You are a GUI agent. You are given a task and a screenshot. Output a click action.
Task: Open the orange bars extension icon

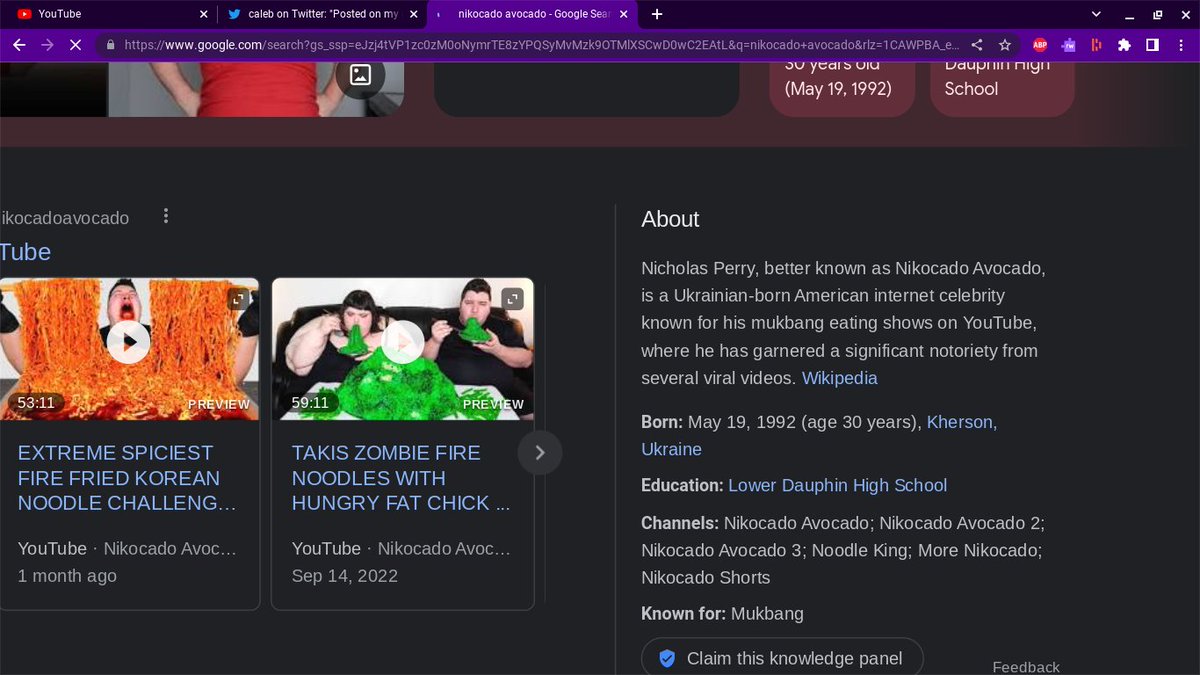click(x=1096, y=45)
